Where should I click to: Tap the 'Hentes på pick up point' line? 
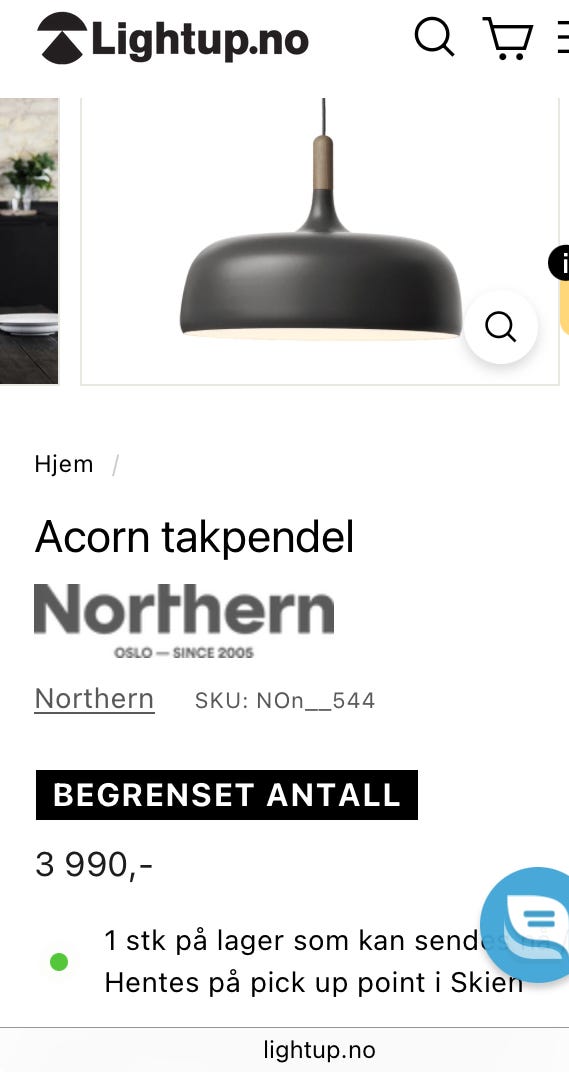(314, 982)
